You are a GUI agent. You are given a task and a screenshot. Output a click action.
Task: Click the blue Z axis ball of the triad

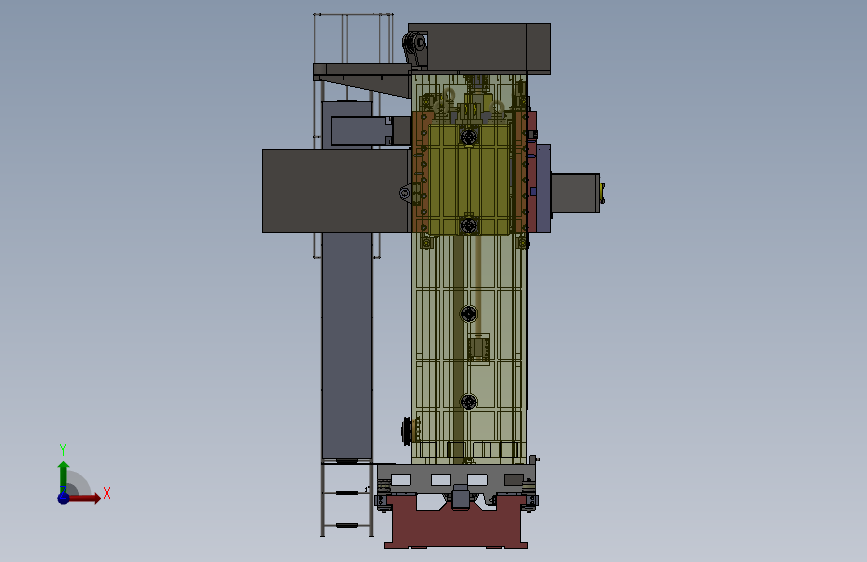point(63,498)
